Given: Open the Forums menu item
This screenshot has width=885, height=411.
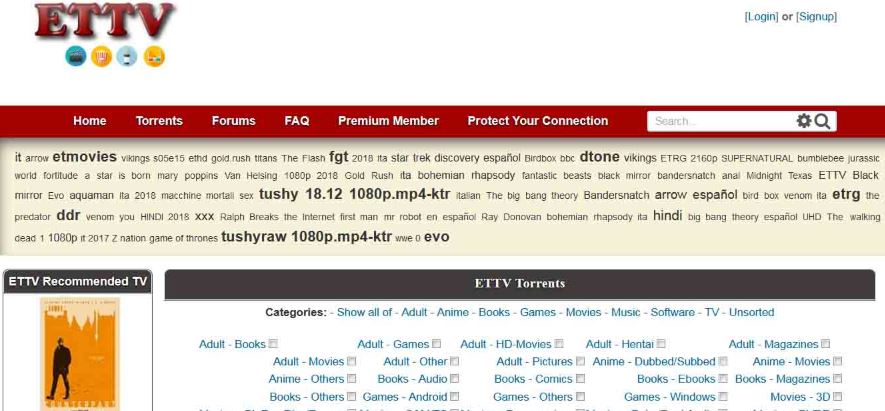Looking at the screenshot, I should (x=234, y=121).
